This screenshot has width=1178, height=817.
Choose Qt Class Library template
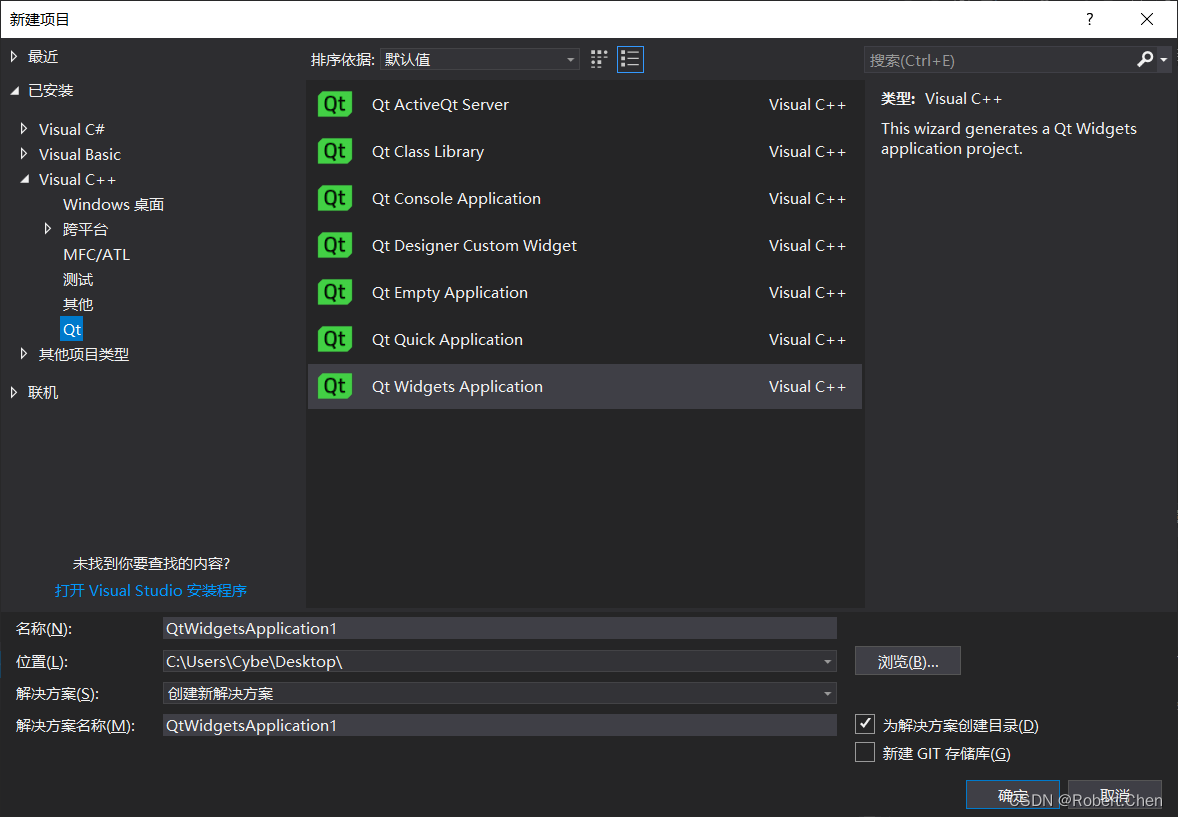point(584,151)
